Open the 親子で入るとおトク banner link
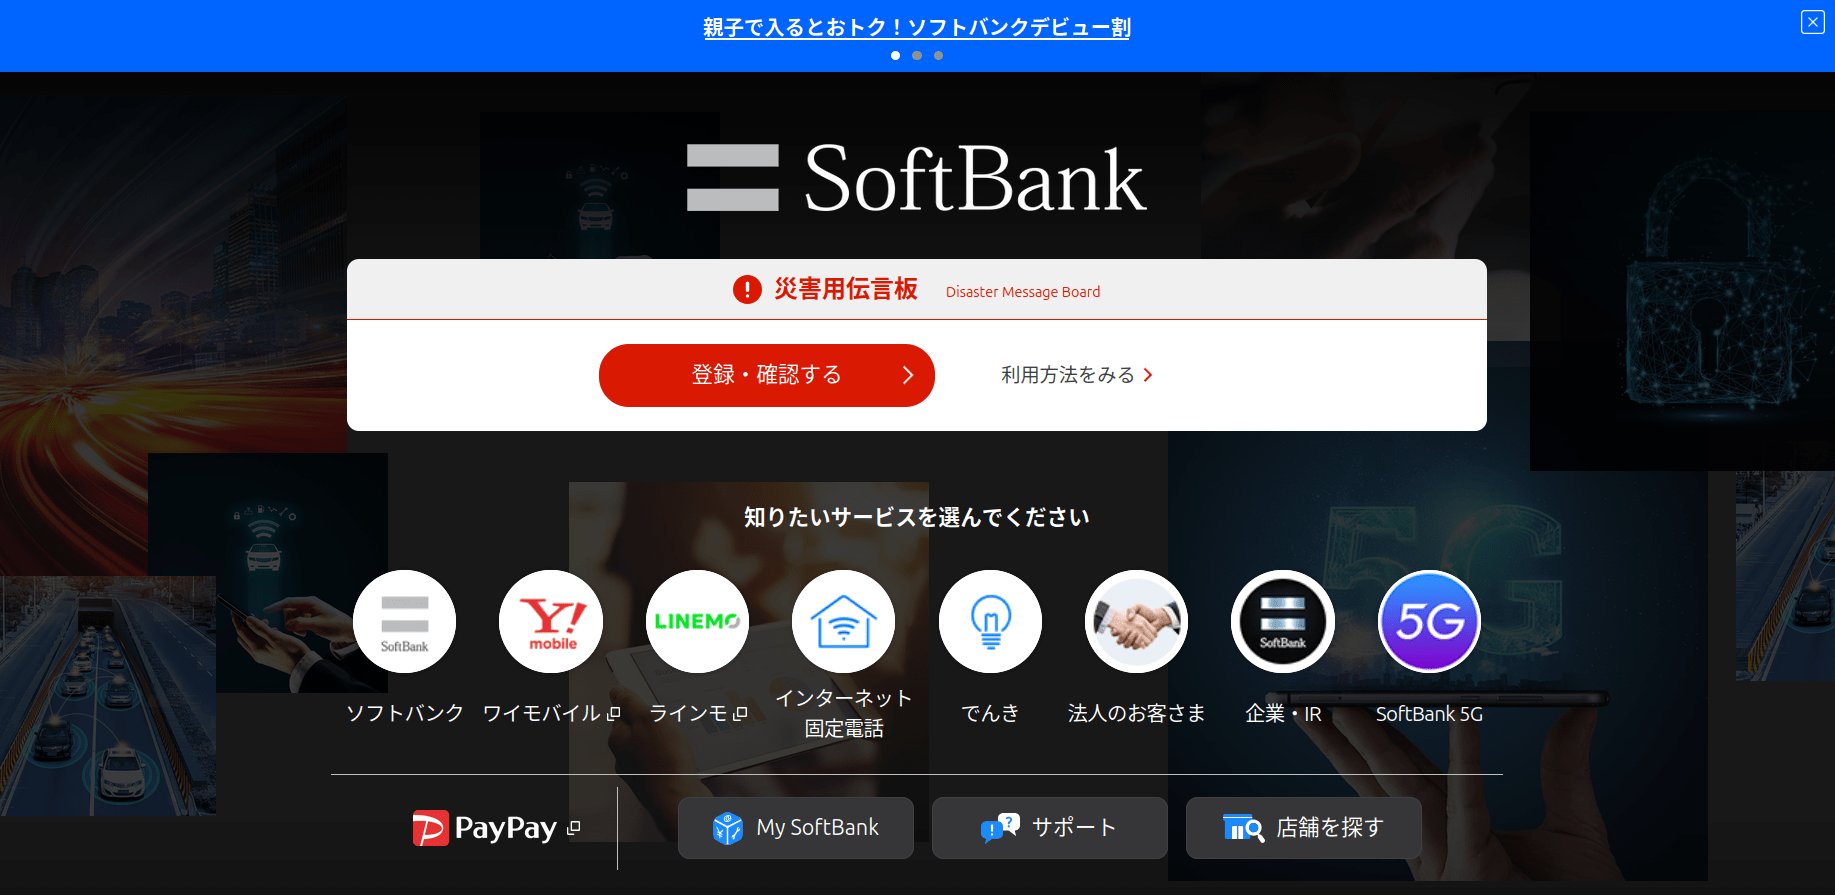The image size is (1835, 895). (x=917, y=28)
